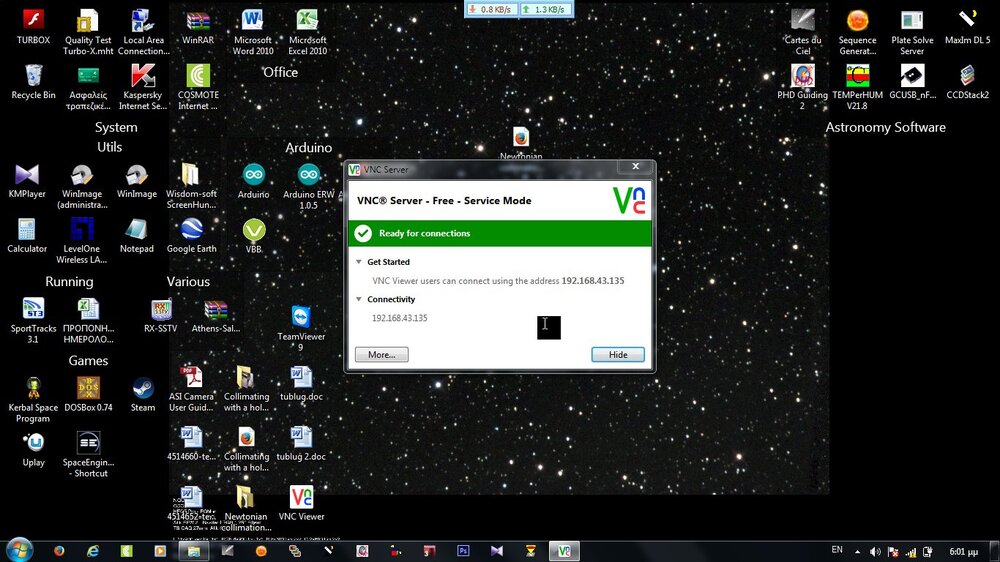Start Steam from the desktop
1000x562 pixels.
click(143, 389)
